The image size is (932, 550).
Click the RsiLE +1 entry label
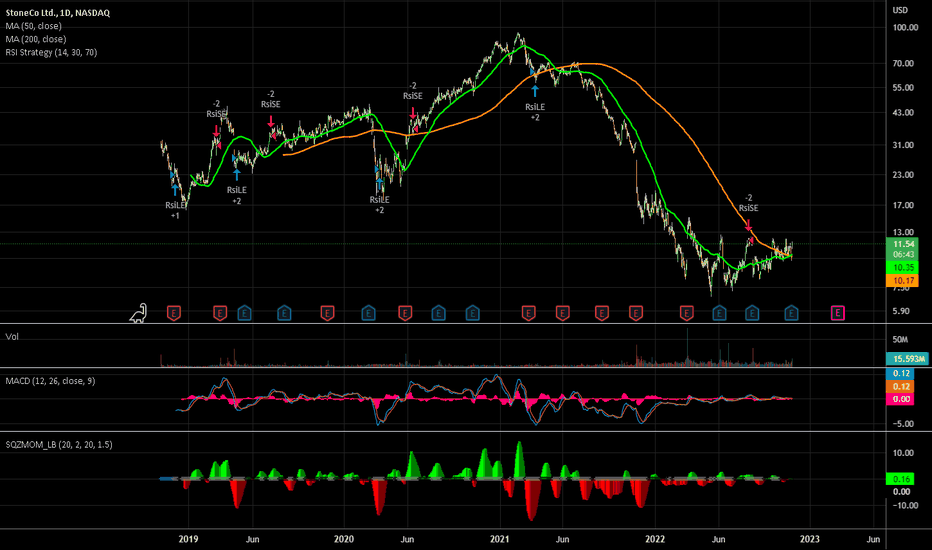[x=175, y=210]
